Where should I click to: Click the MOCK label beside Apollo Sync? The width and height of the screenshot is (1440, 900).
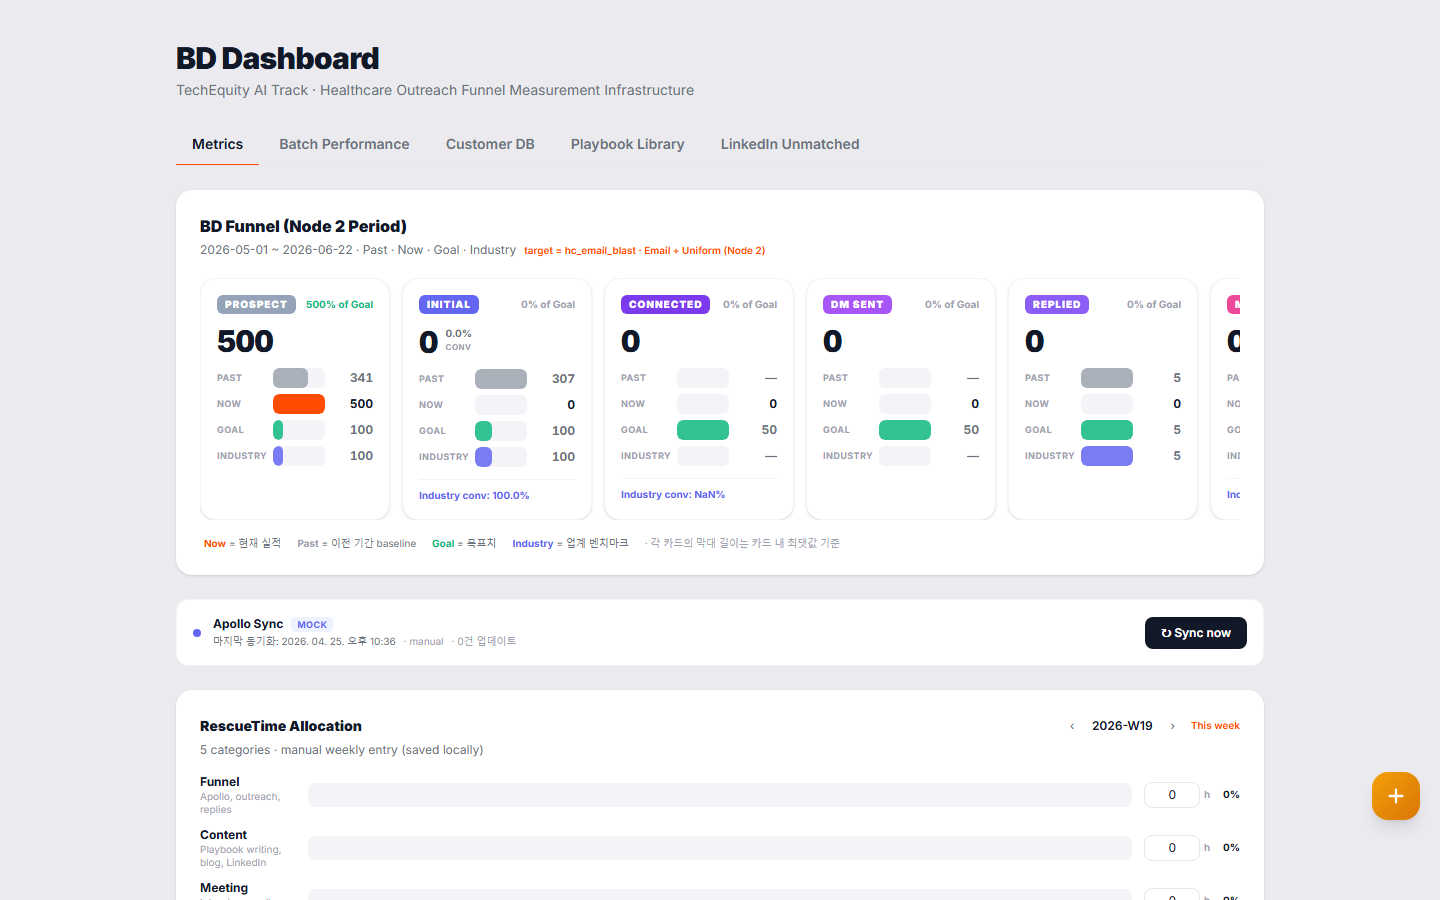312,625
